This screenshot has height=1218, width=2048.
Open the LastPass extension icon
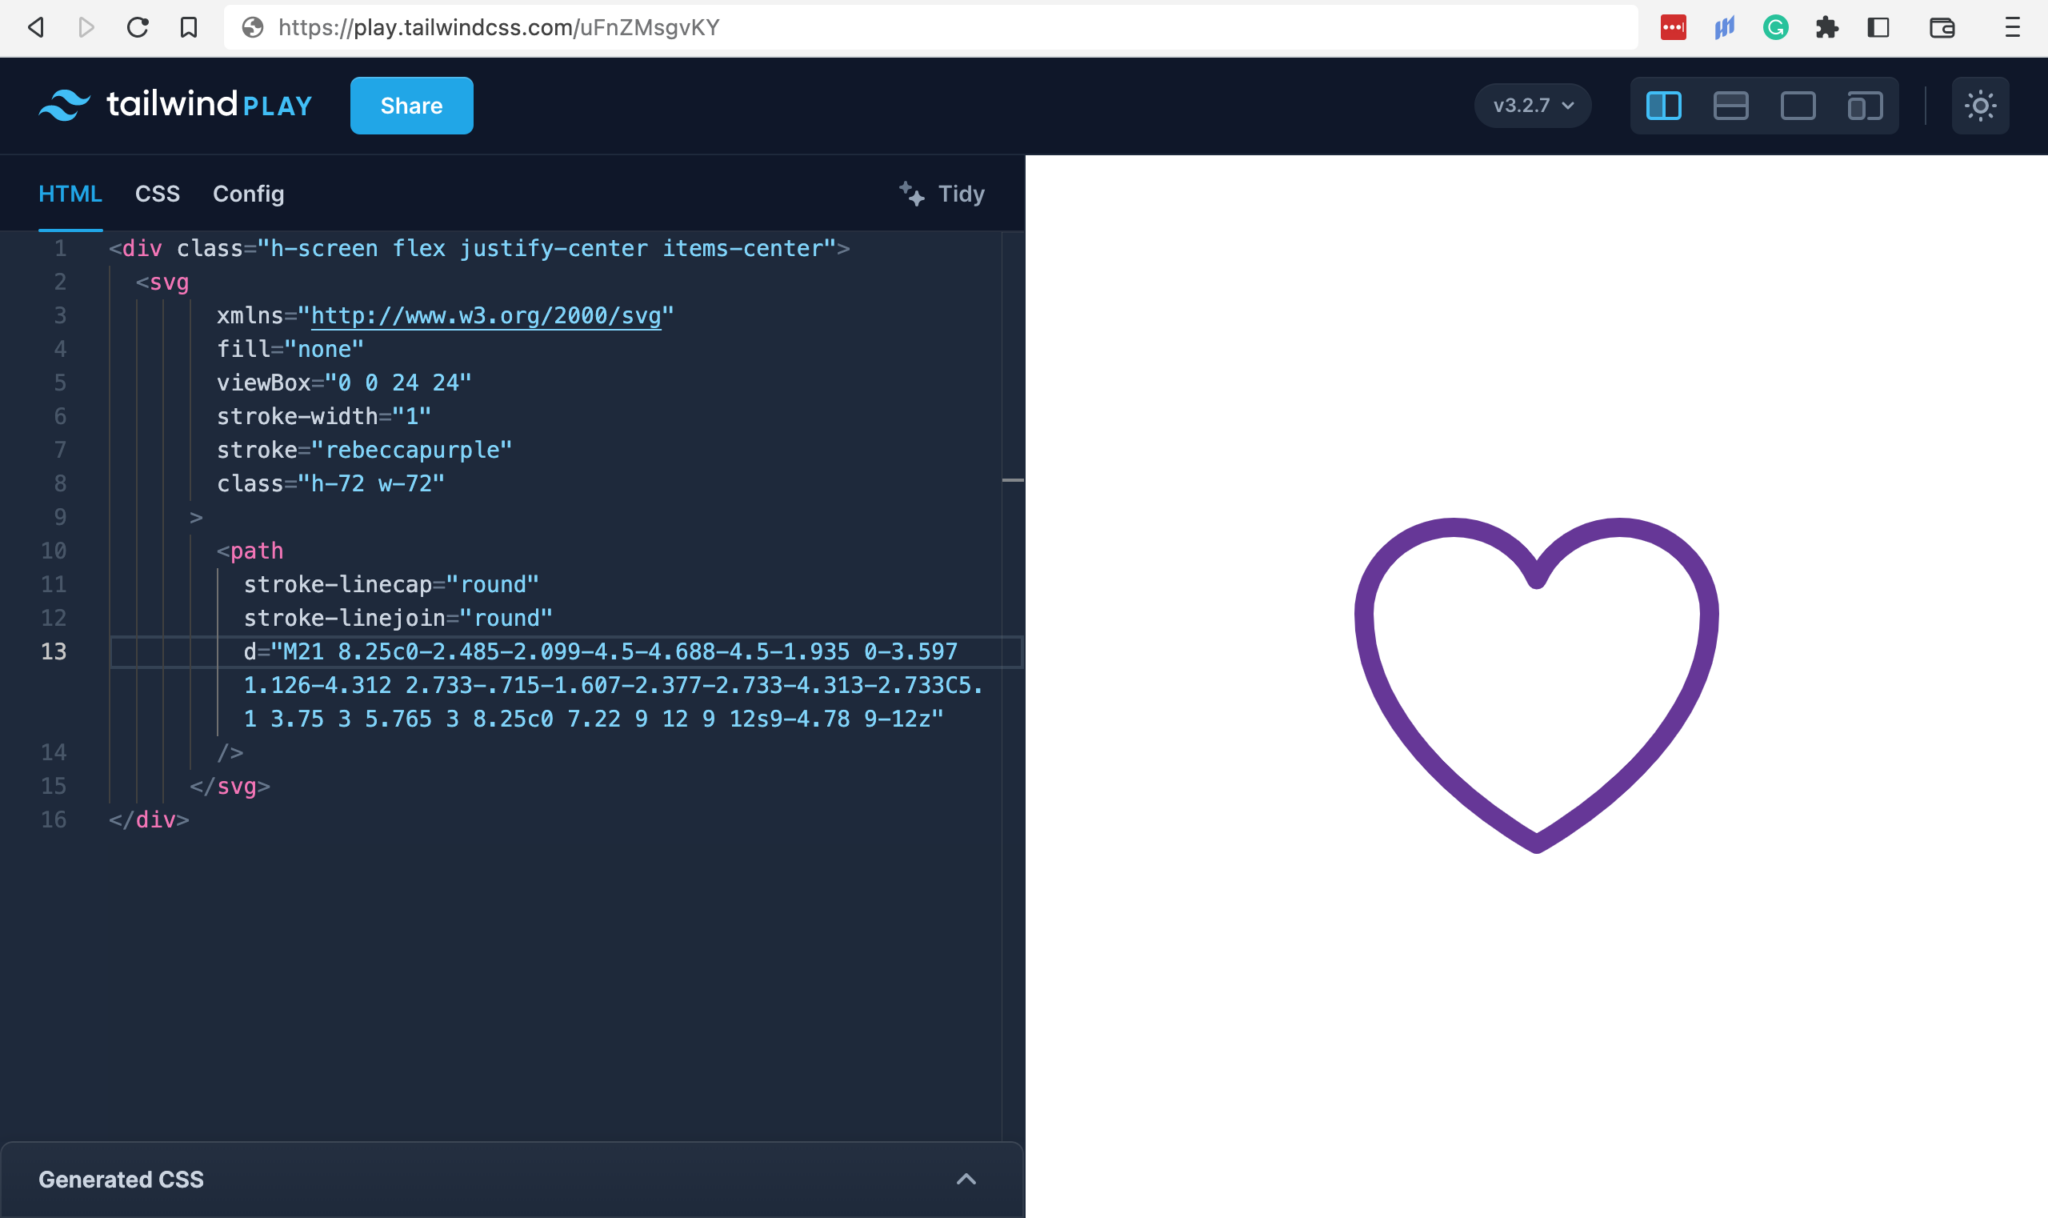click(1675, 27)
